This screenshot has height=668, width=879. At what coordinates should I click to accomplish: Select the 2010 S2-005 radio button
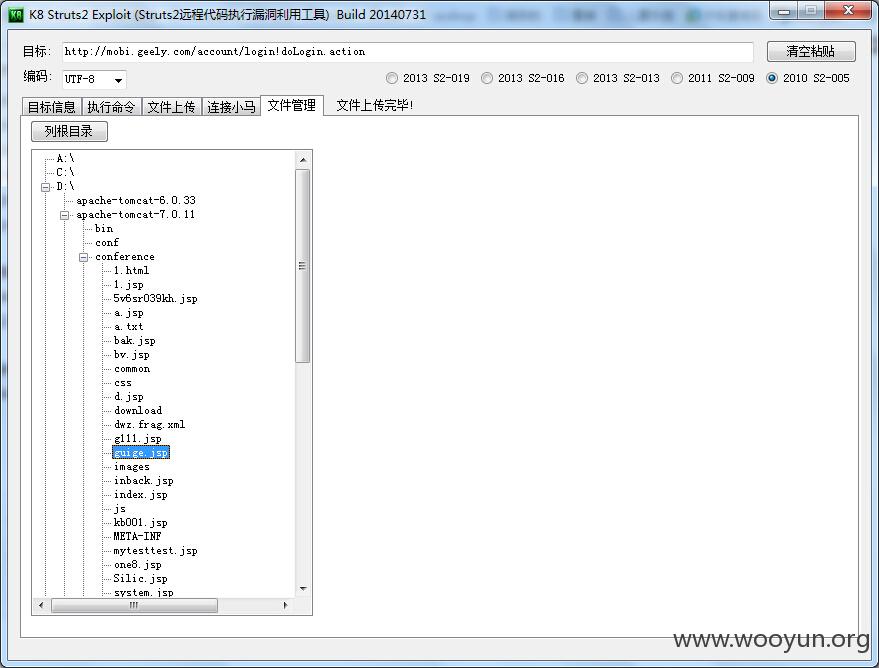[772, 78]
